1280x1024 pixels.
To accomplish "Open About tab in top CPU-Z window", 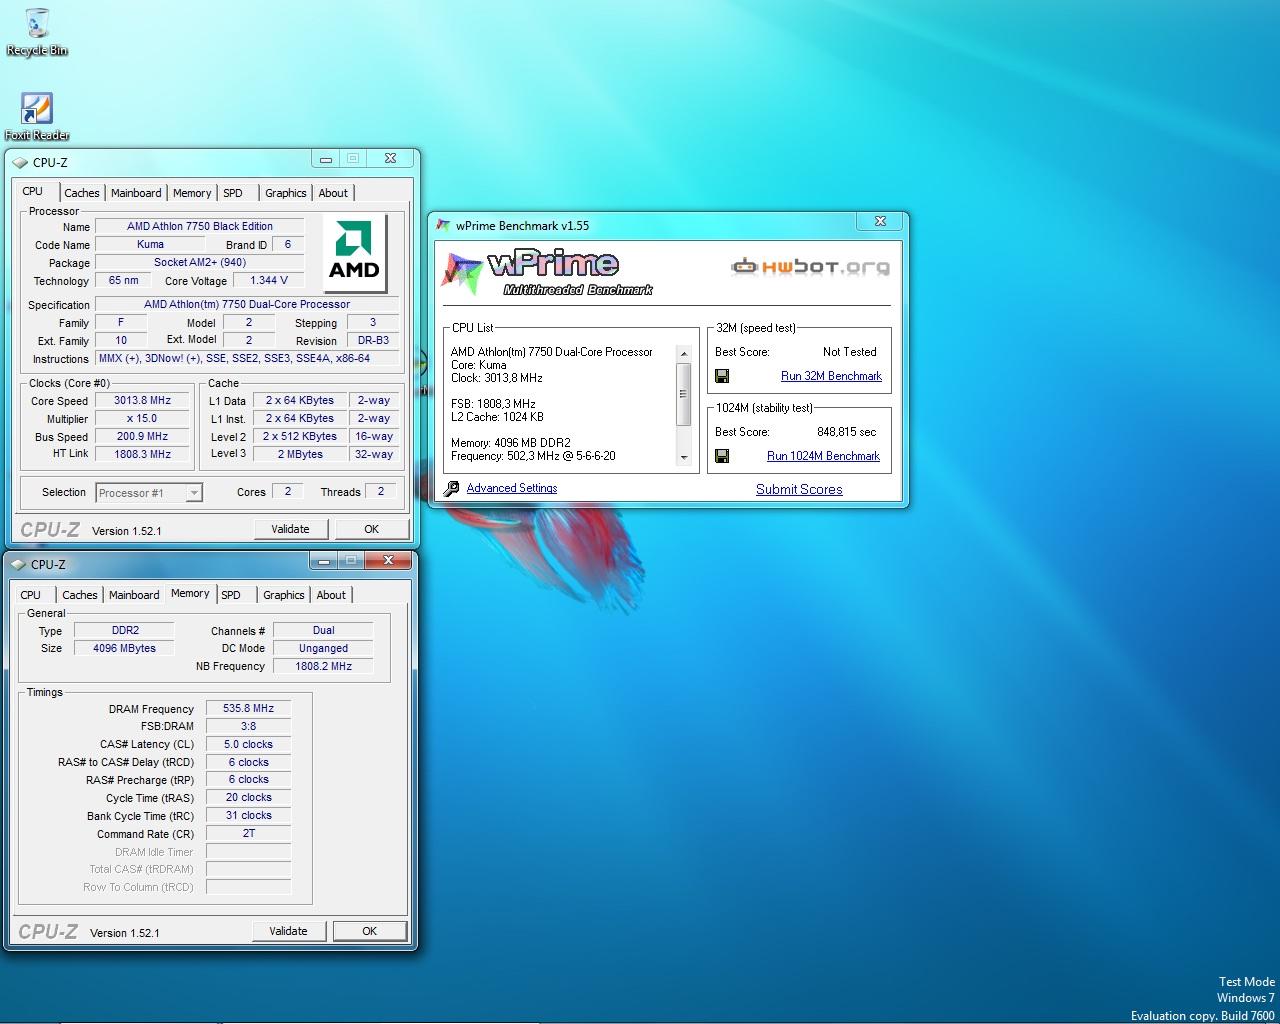I will (x=334, y=193).
